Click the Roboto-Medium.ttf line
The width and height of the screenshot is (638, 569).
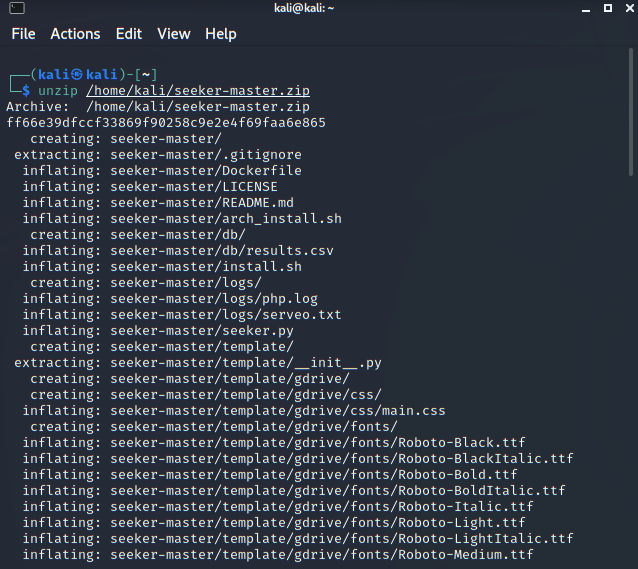[x=278, y=554]
